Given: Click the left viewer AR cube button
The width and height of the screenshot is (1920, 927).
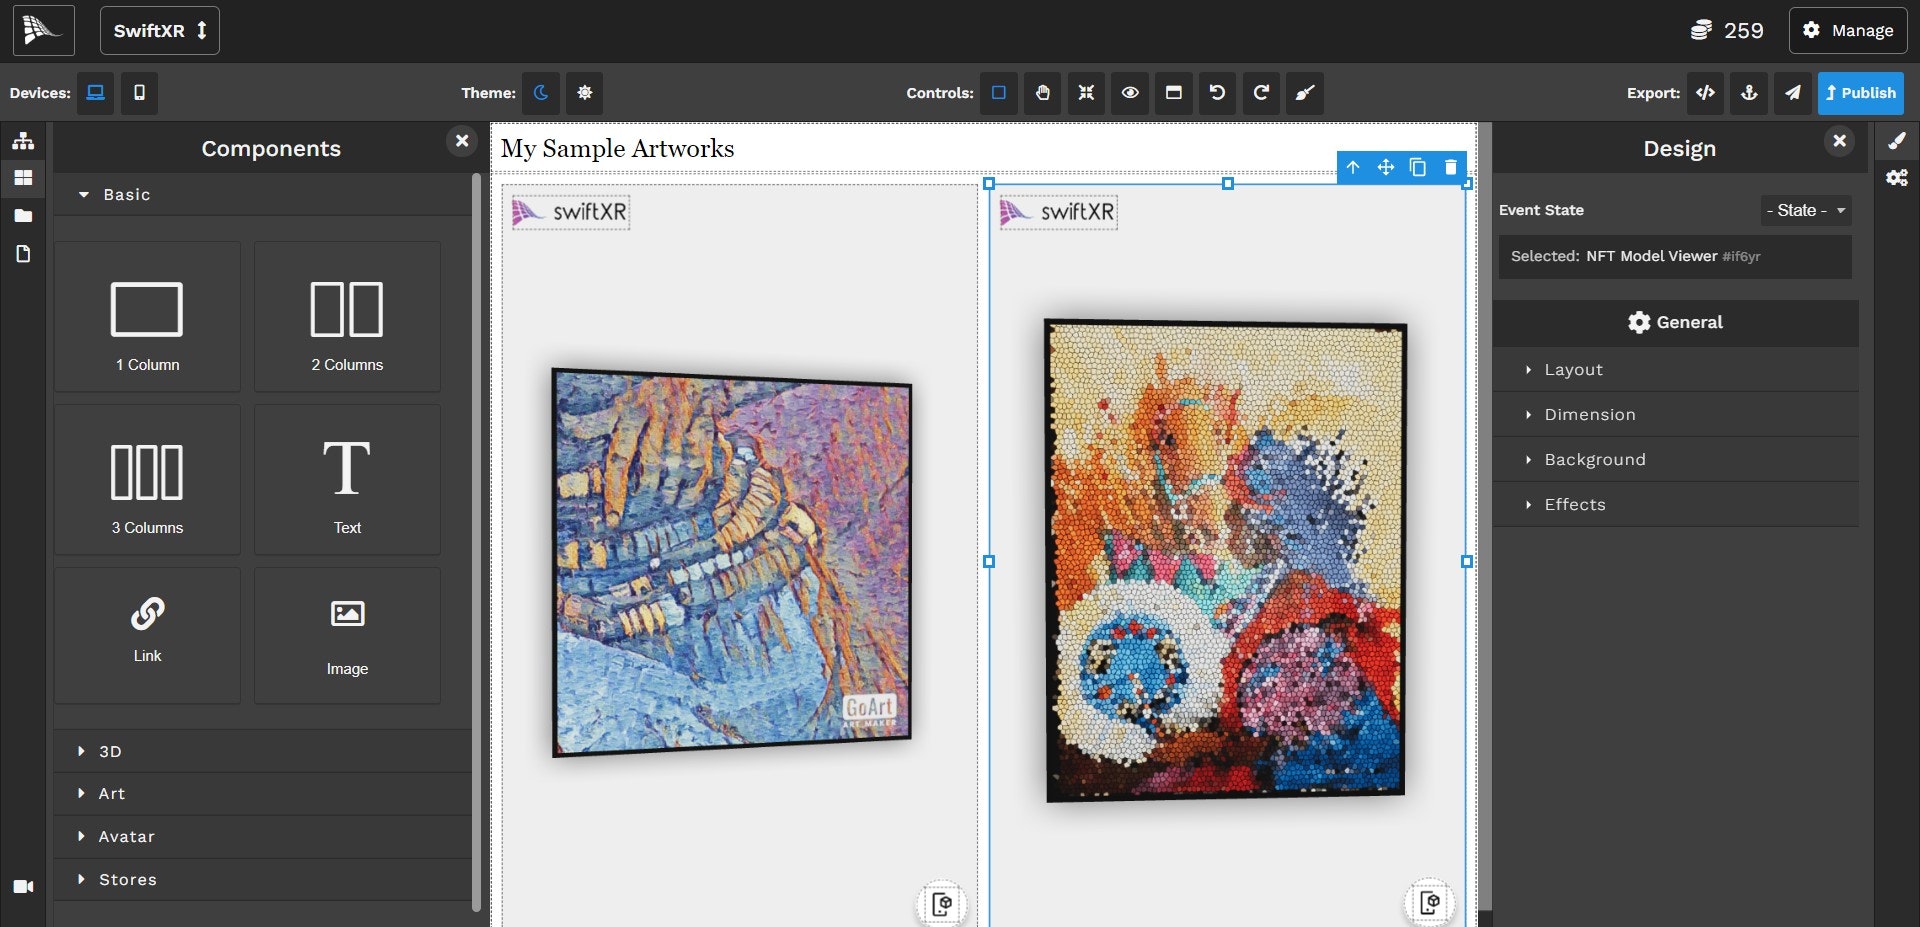Looking at the screenshot, I should (941, 904).
